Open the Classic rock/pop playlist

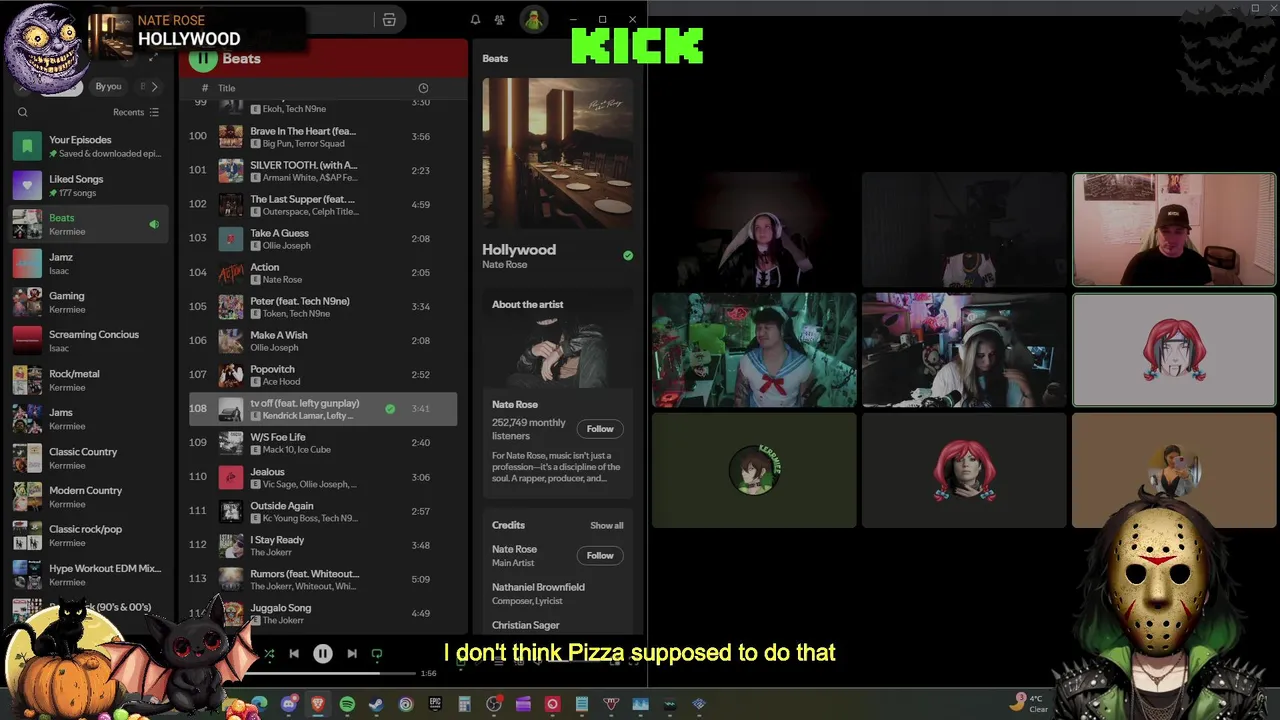90,536
